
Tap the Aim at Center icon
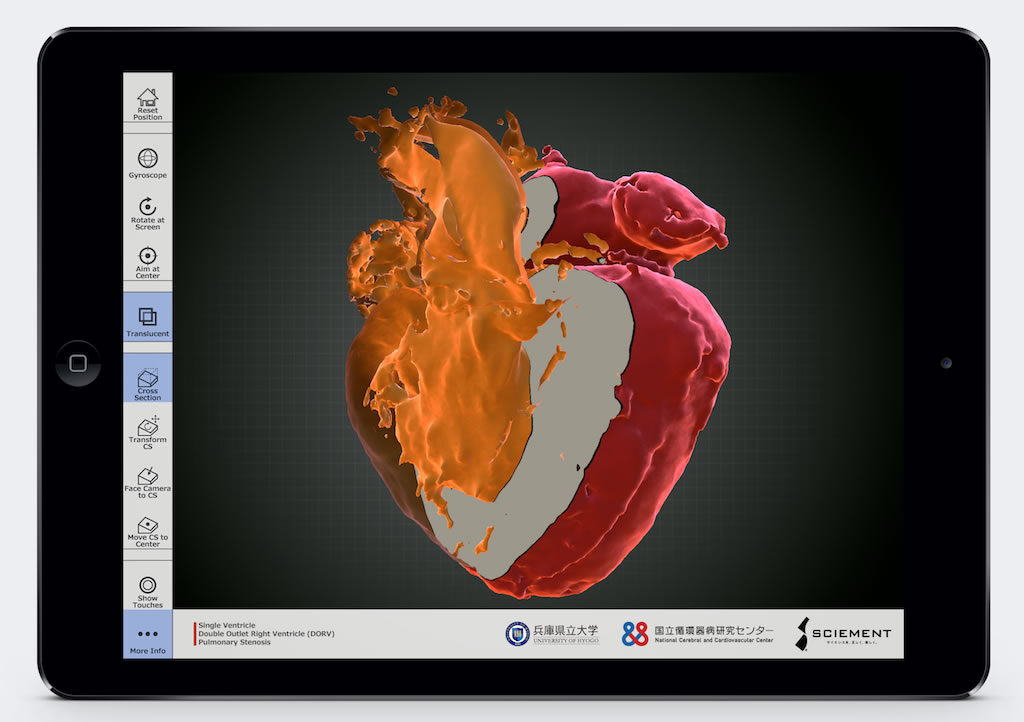[147, 257]
